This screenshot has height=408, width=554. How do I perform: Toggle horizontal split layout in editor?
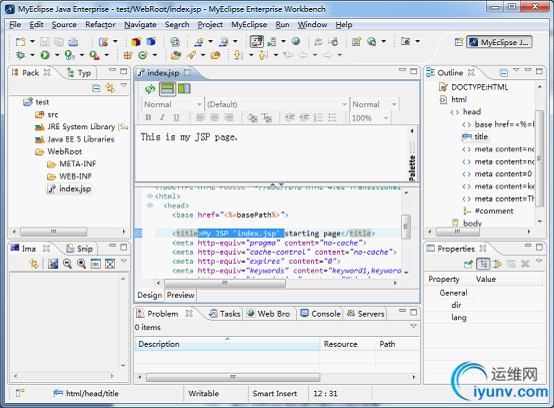pos(167,89)
